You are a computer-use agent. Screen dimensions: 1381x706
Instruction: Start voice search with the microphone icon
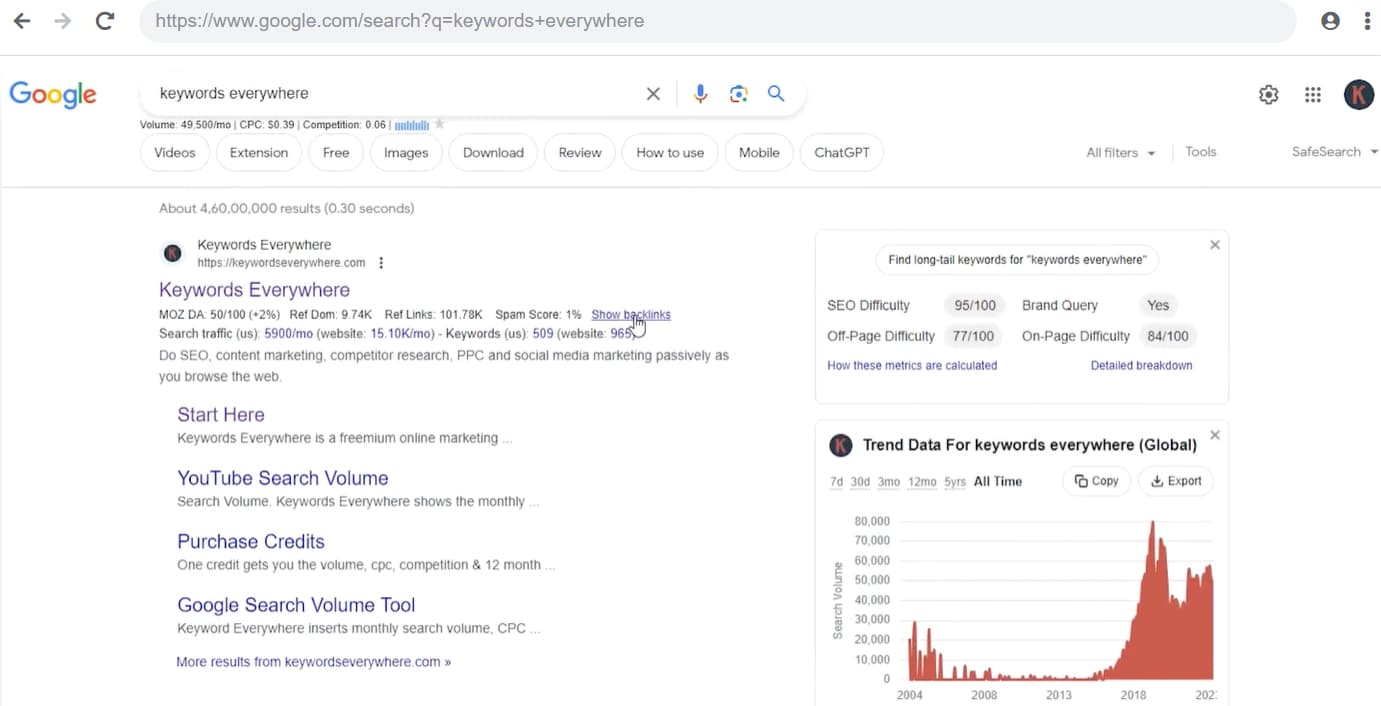[700, 94]
